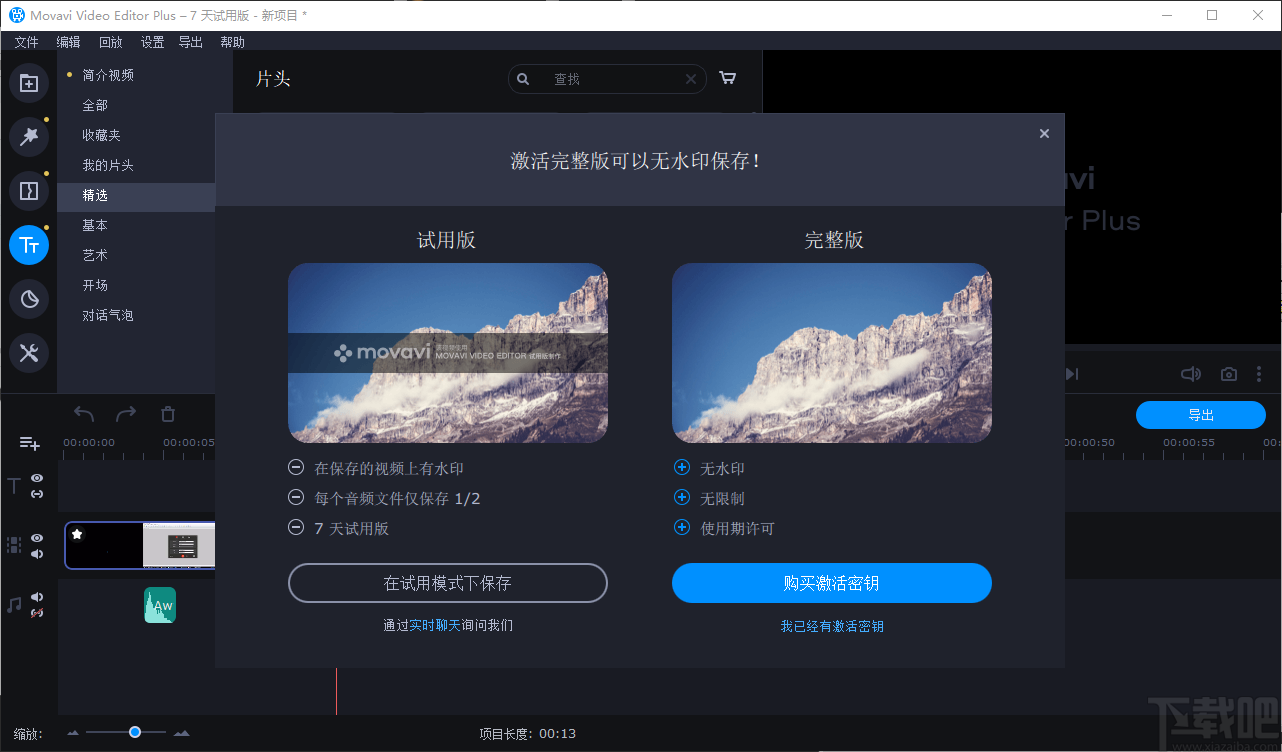
Task: Click the redo arrow above the timeline
Action: pyautogui.click(x=126, y=414)
